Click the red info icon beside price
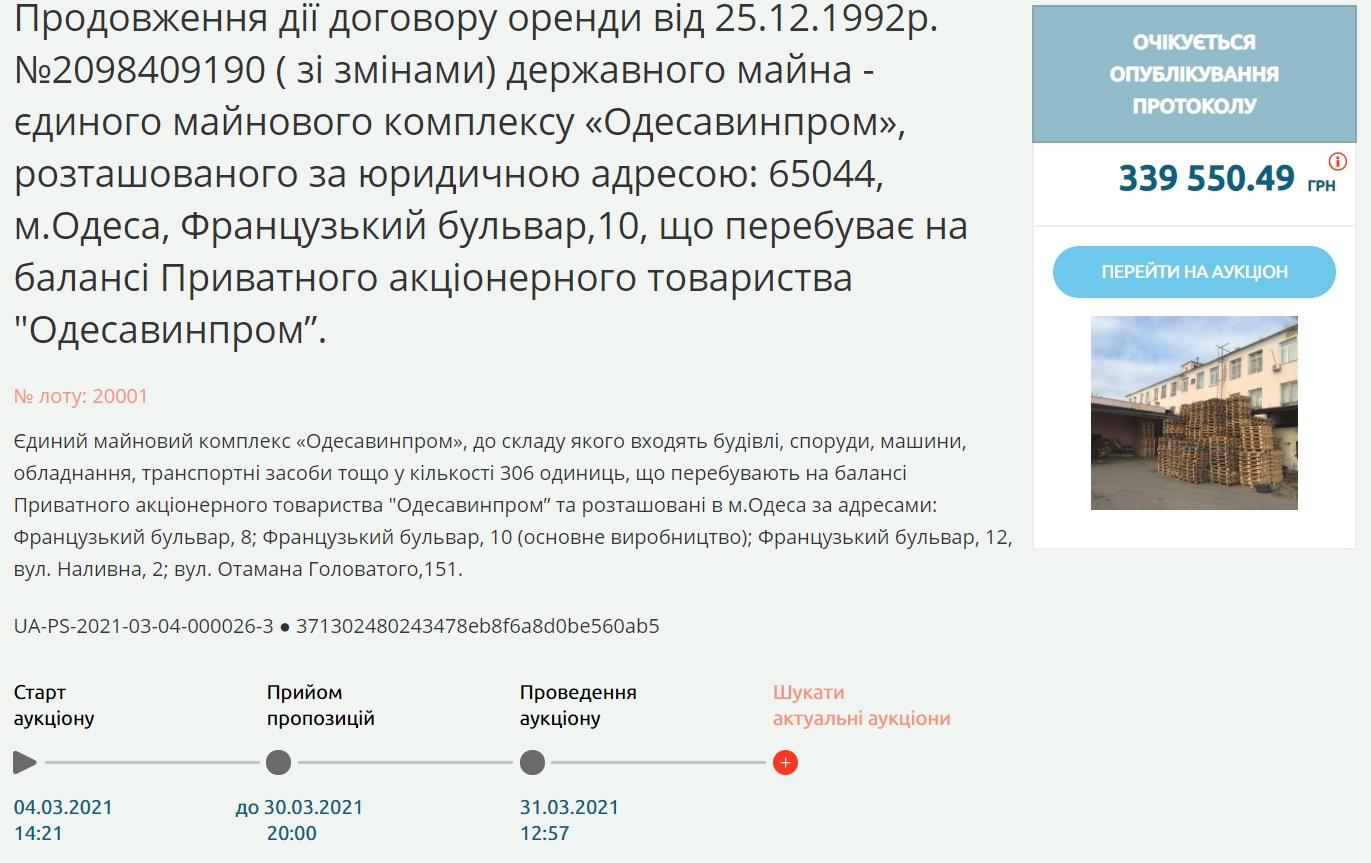 click(x=1337, y=162)
